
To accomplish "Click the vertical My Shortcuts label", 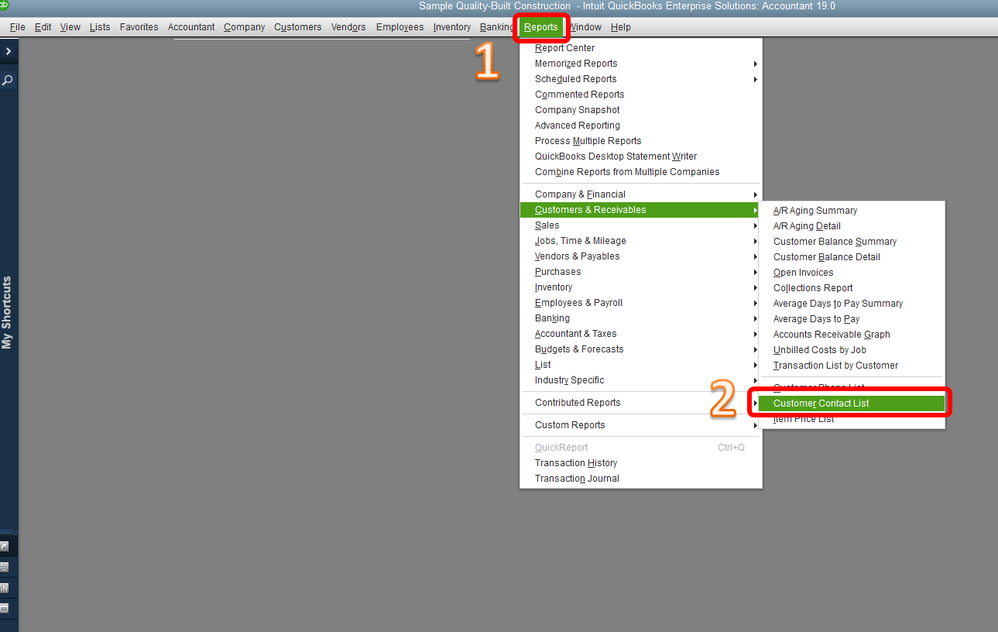I will 7,312.
